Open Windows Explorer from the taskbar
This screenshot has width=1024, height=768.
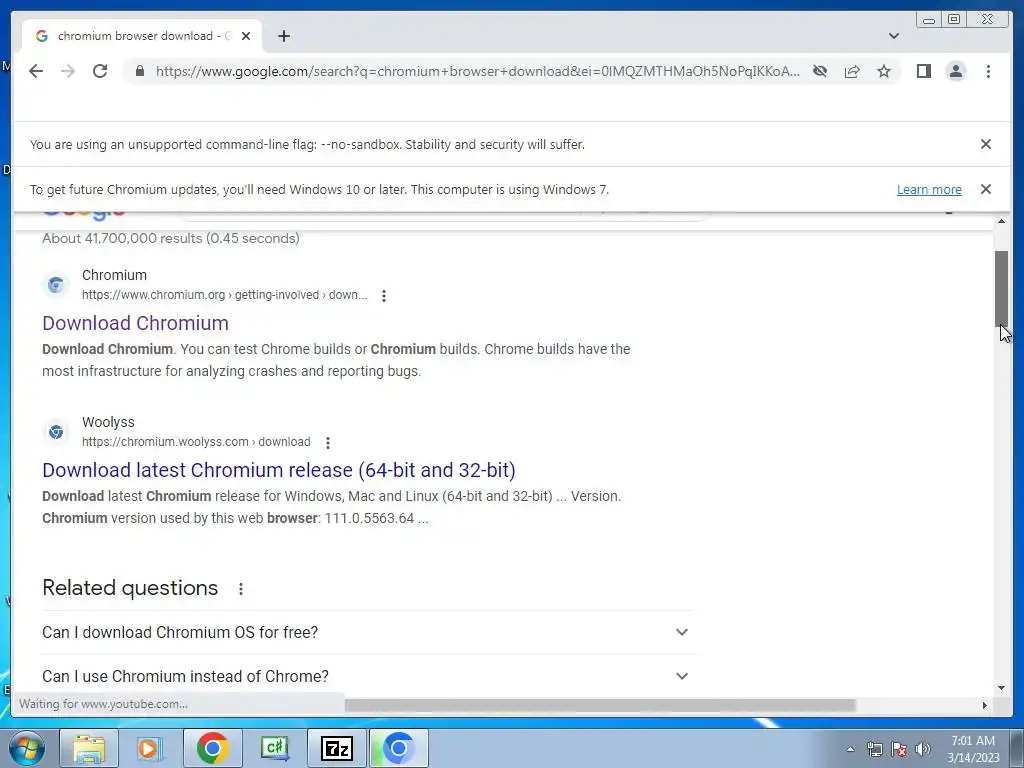coord(89,748)
